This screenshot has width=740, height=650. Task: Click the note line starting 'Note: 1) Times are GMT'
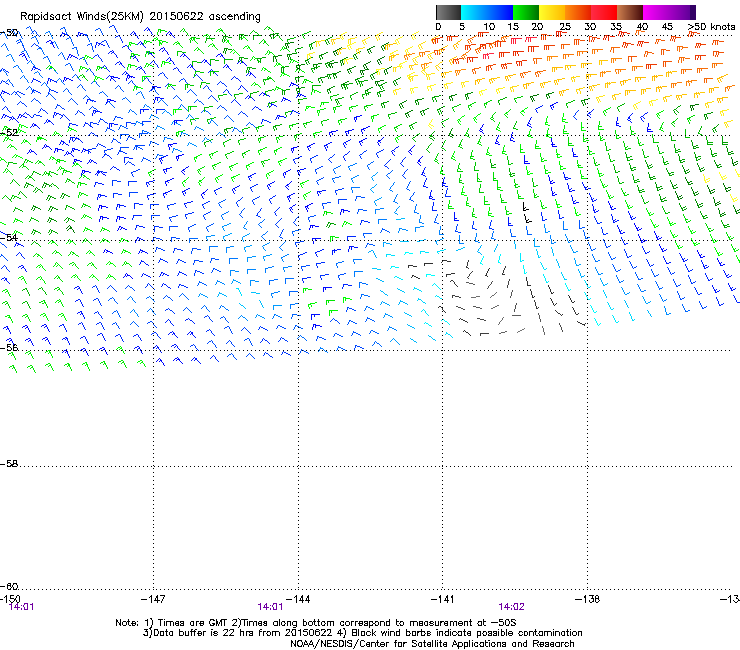pos(316,623)
